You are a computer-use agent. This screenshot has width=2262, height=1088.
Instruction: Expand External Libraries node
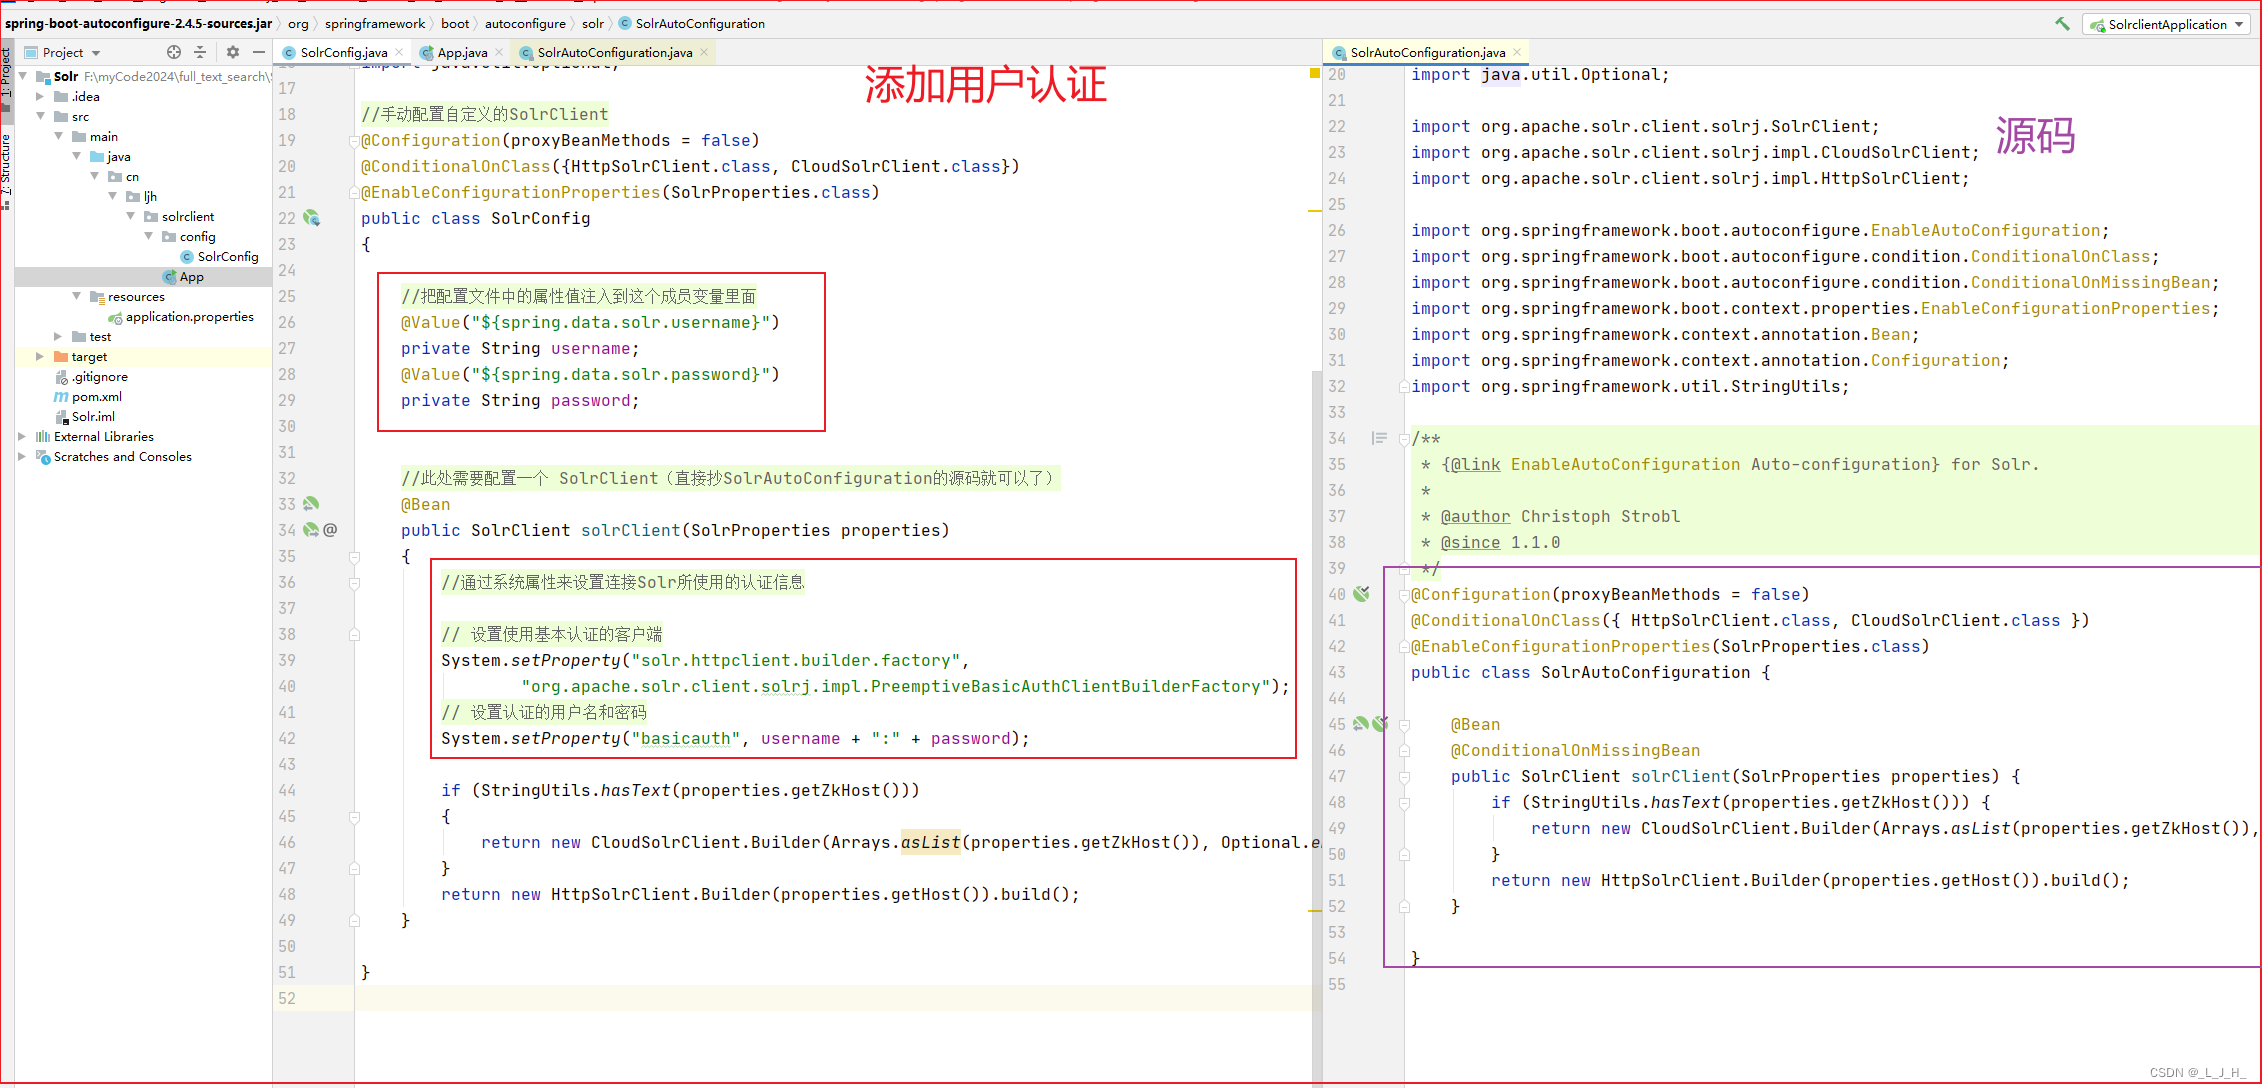[x=22, y=436]
